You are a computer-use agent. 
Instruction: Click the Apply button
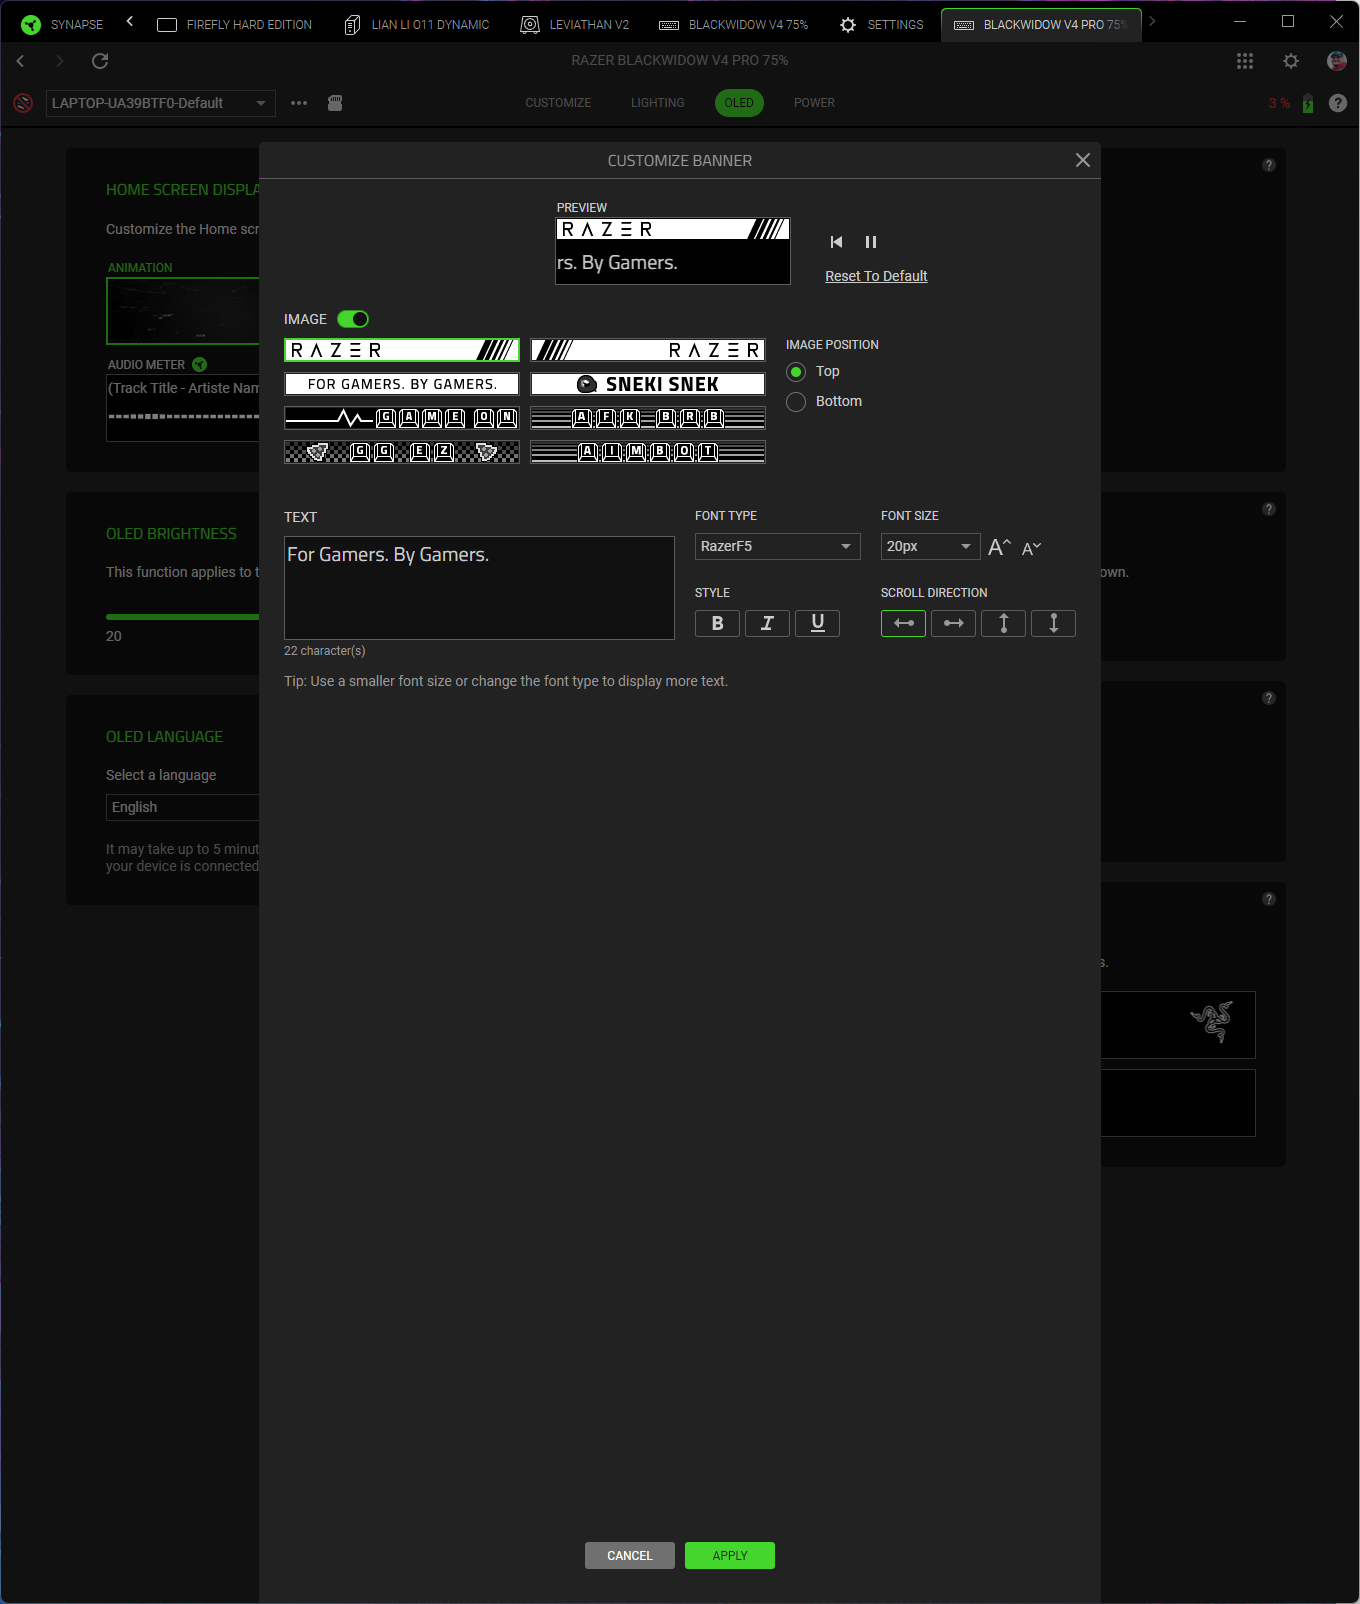pos(730,1556)
